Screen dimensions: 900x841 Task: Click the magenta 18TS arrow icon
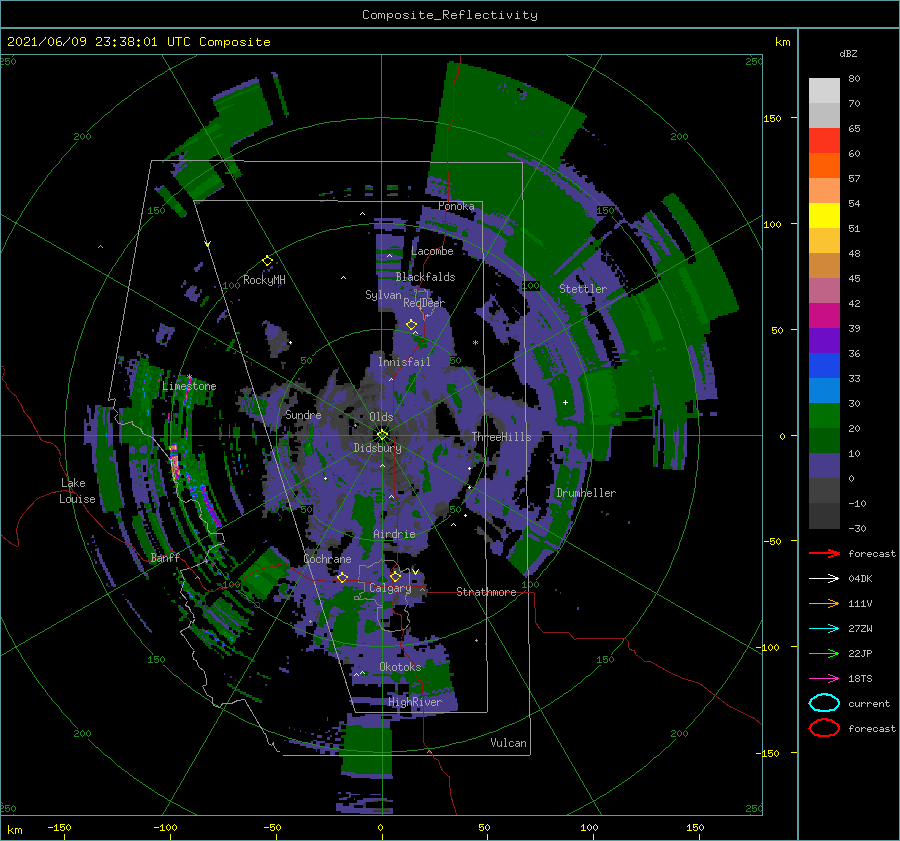pyautogui.click(x=824, y=679)
